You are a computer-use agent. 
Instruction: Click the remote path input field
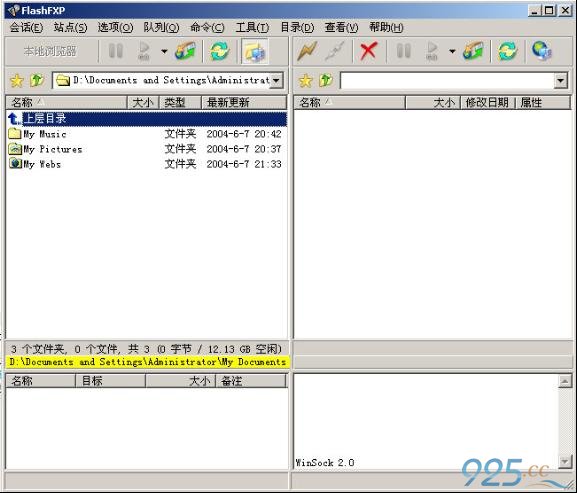(x=447, y=80)
